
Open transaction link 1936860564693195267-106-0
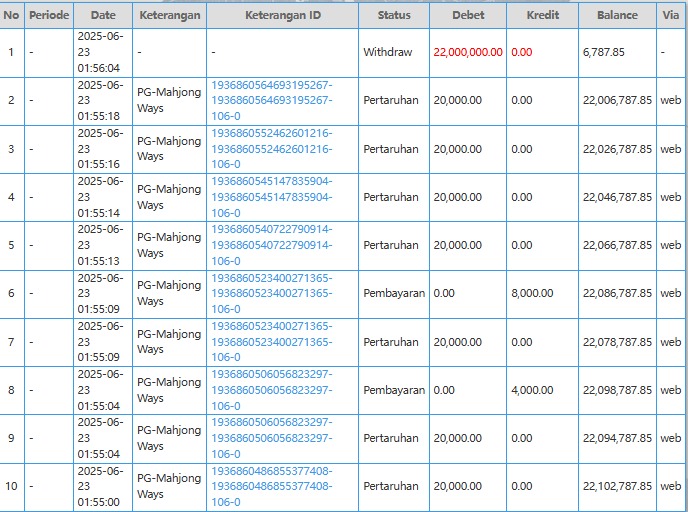pyautogui.click(x=272, y=100)
